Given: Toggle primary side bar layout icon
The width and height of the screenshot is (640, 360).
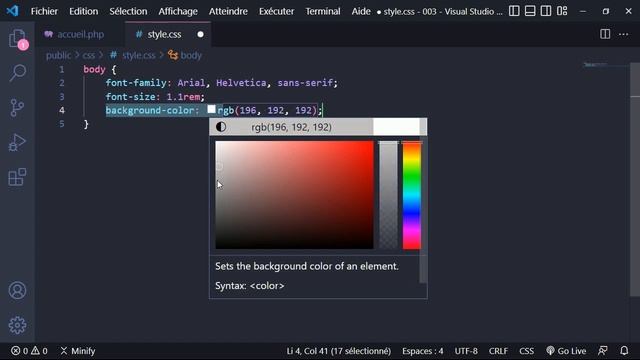Looking at the screenshot, I should click(x=514, y=11).
